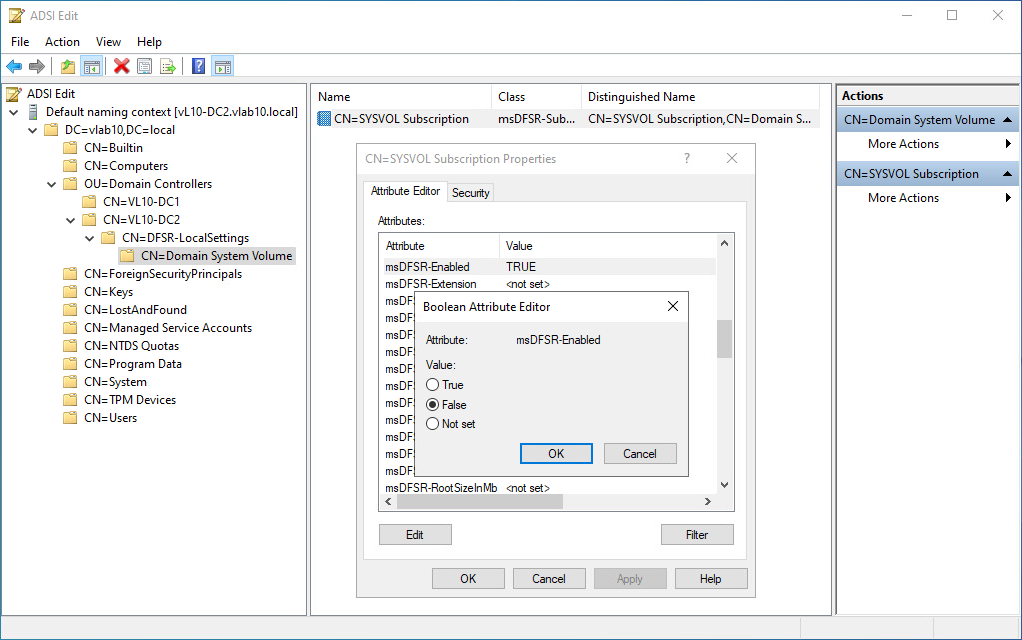Image resolution: width=1022 pixels, height=640 pixels.
Task: Collapse the CN=VL10-DC2 tree node
Action: click(x=70, y=220)
